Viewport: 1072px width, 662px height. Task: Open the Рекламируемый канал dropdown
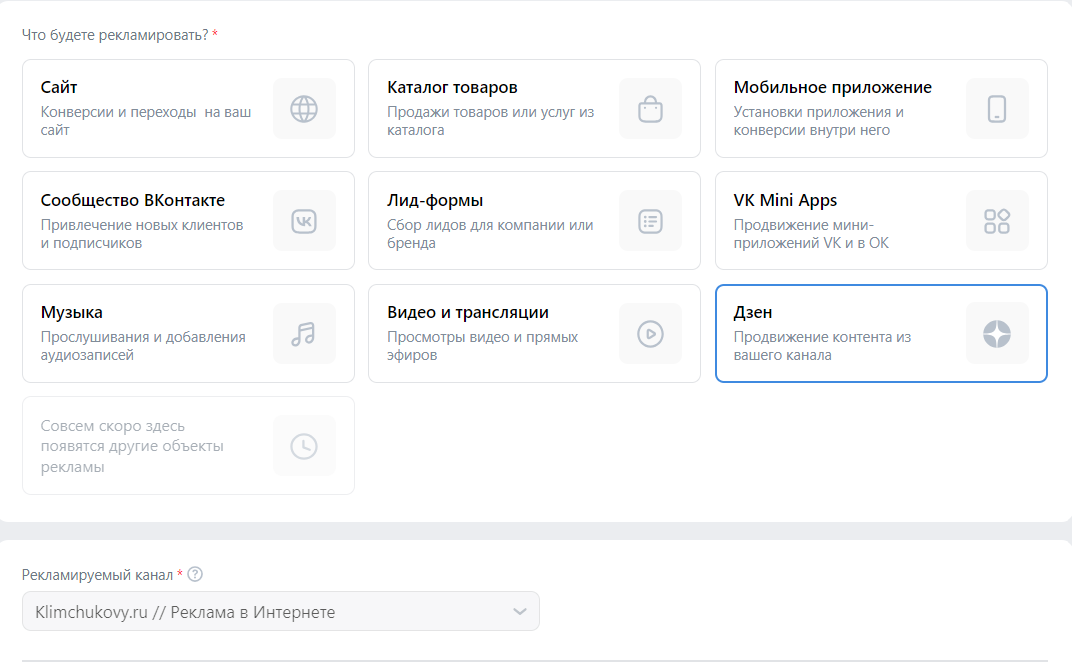tap(281, 611)
